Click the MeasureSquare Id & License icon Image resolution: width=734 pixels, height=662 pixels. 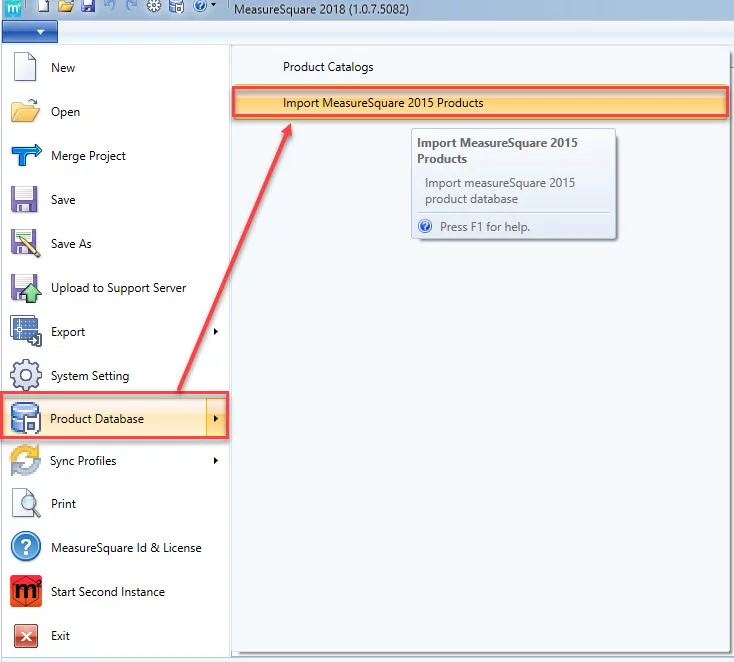tap(25, 548)
